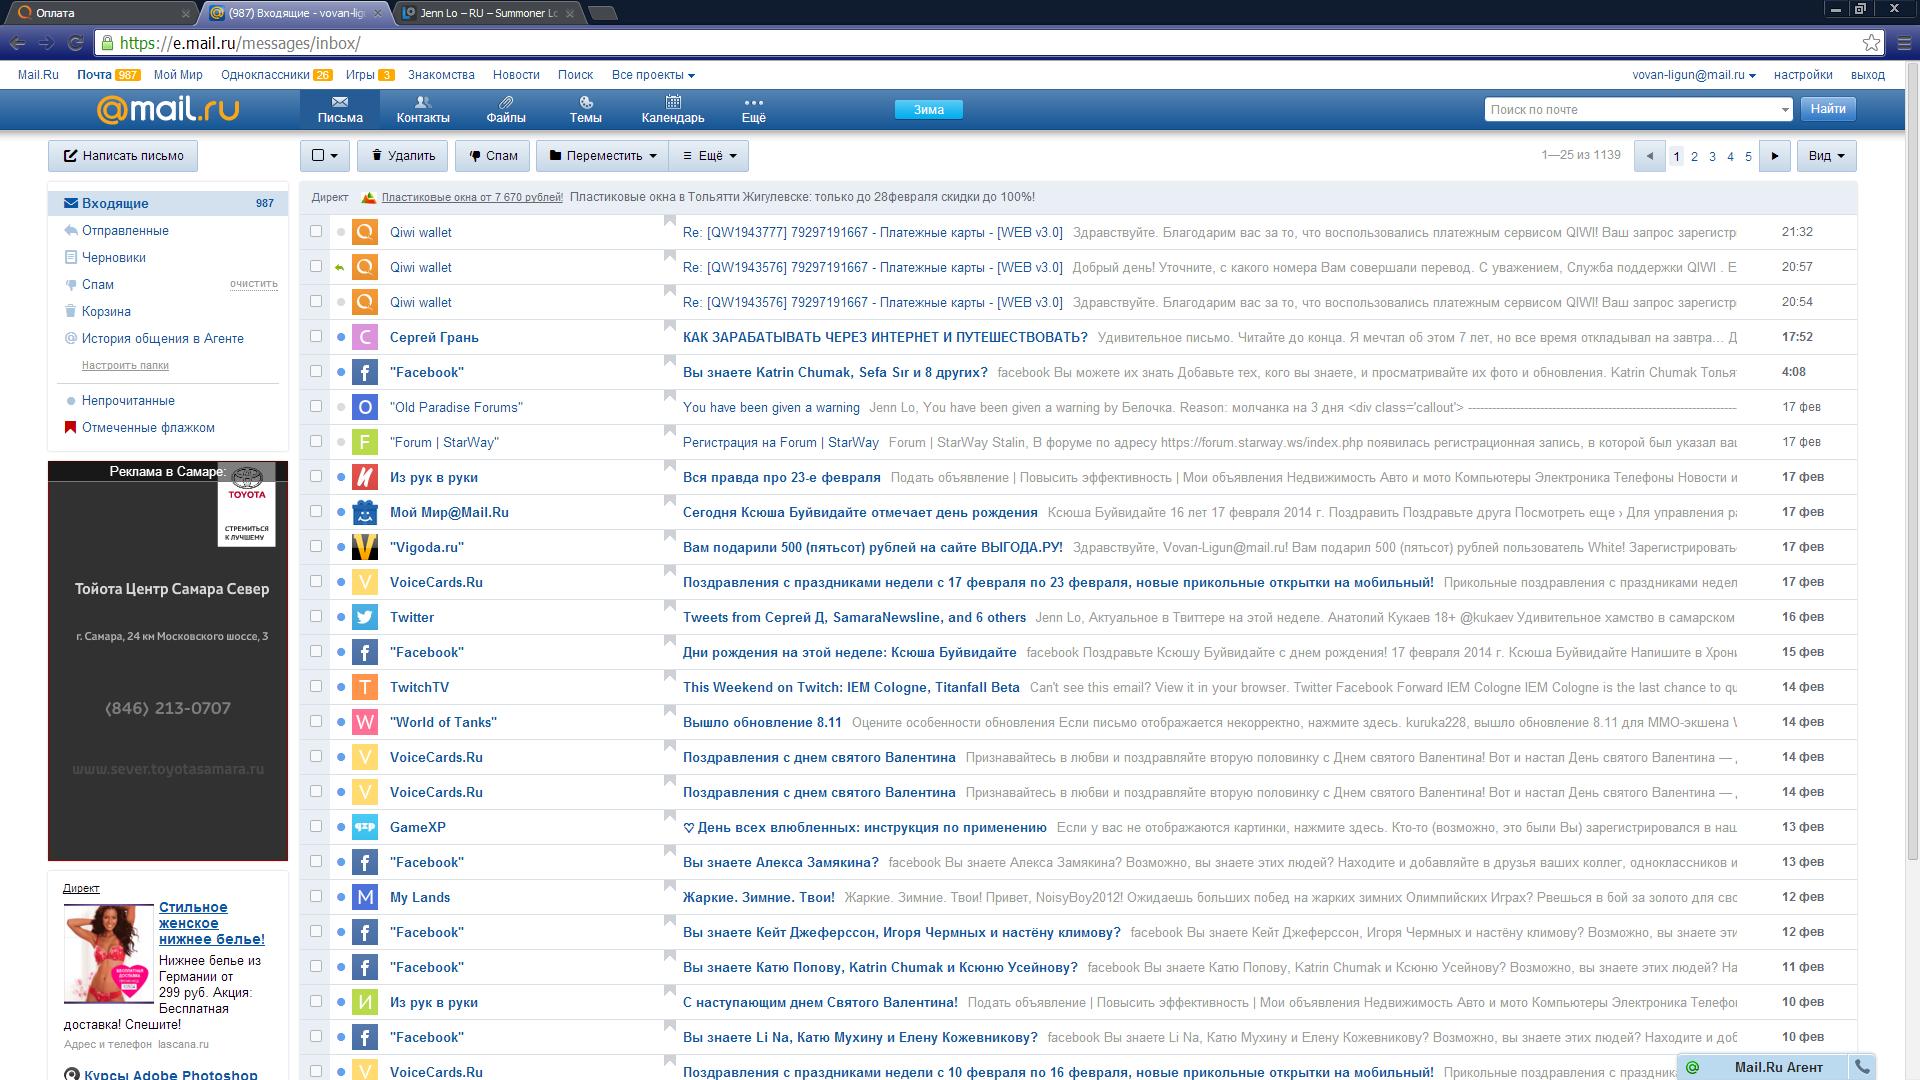The height and width of the screenshot is (1080, 1920).
Task: Switch to Jenn Lo Summoner browser tab
Action: tap(488, 13)
